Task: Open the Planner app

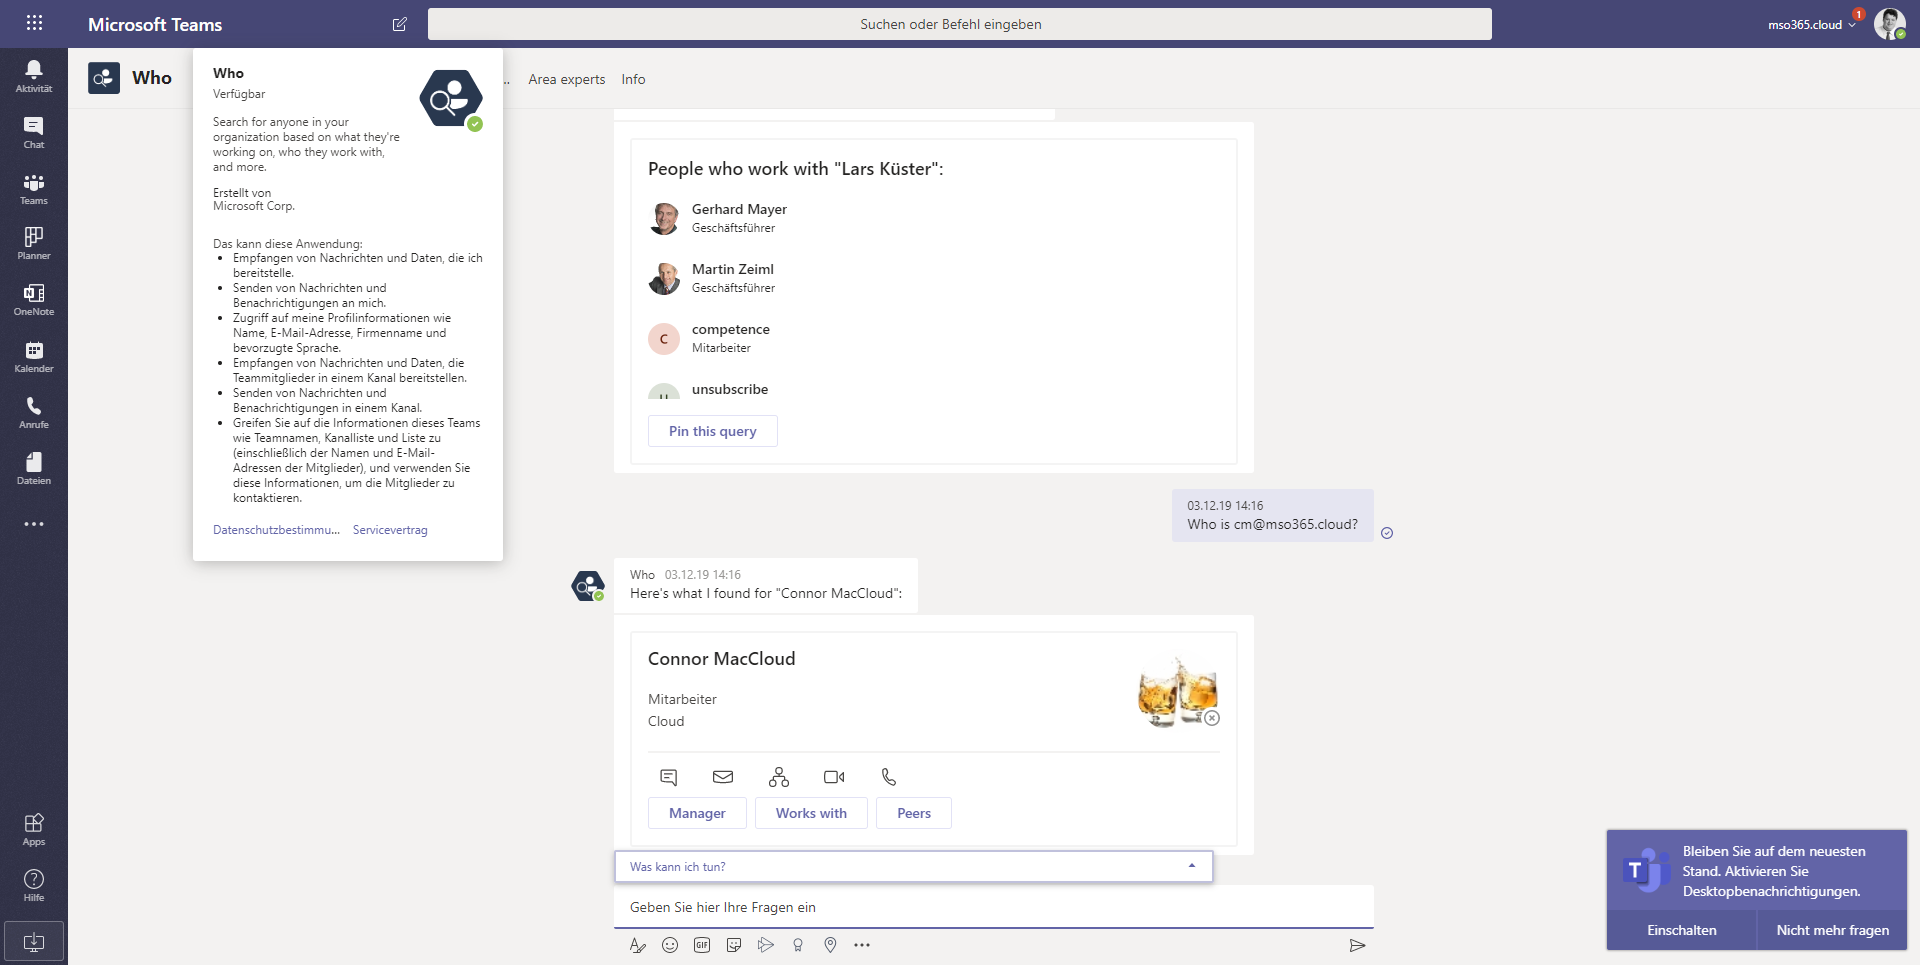Action: [33, 243]
